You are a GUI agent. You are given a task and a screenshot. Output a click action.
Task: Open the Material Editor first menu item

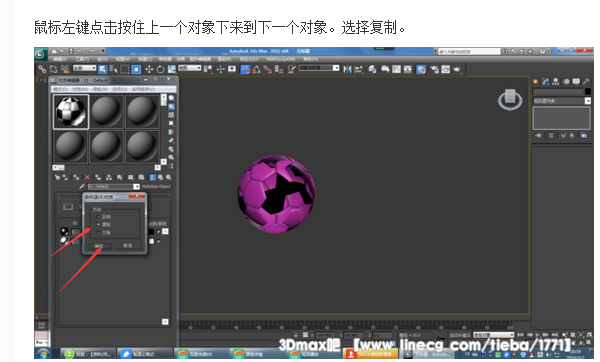point(60,89)
